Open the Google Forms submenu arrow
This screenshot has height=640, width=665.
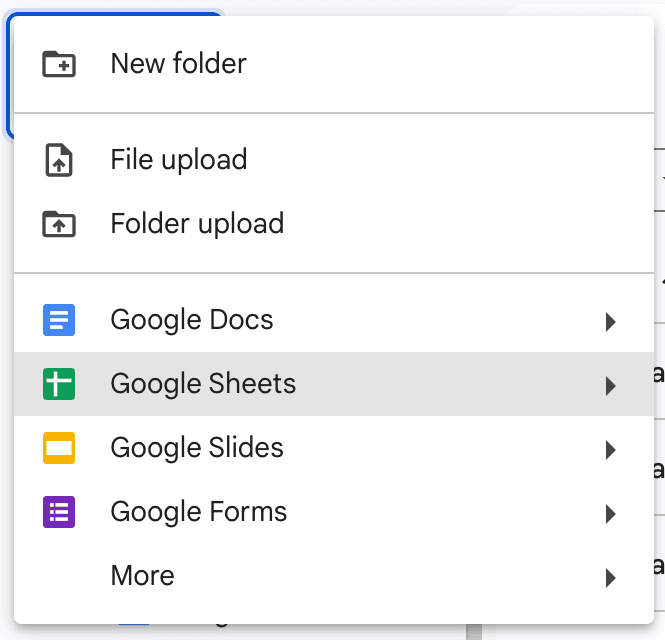pos(610,513)
